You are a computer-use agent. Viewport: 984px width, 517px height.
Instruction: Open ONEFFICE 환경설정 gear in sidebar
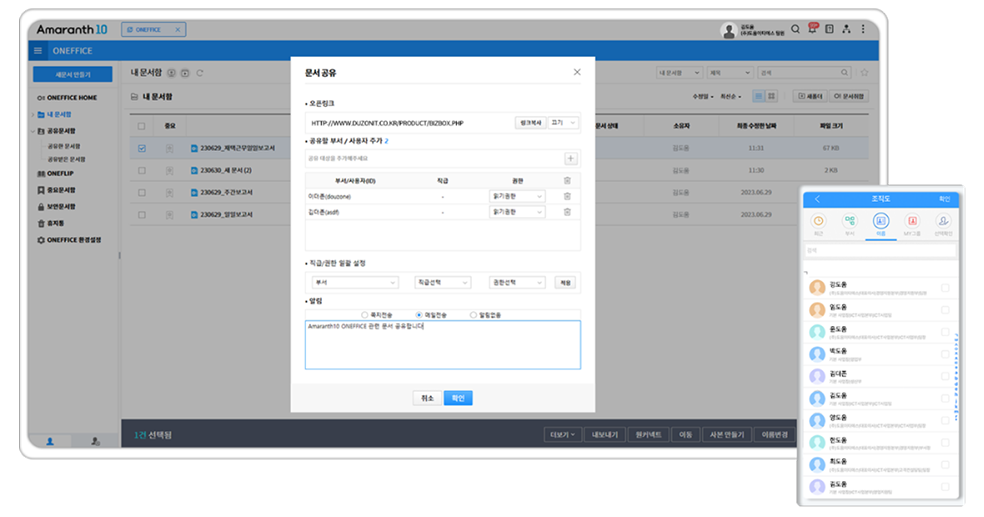tap(69, 240)
